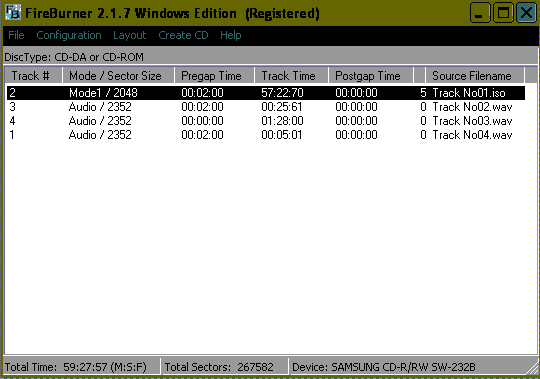
Task: Minimize the FireBurner window
Action: pos(480,13)
